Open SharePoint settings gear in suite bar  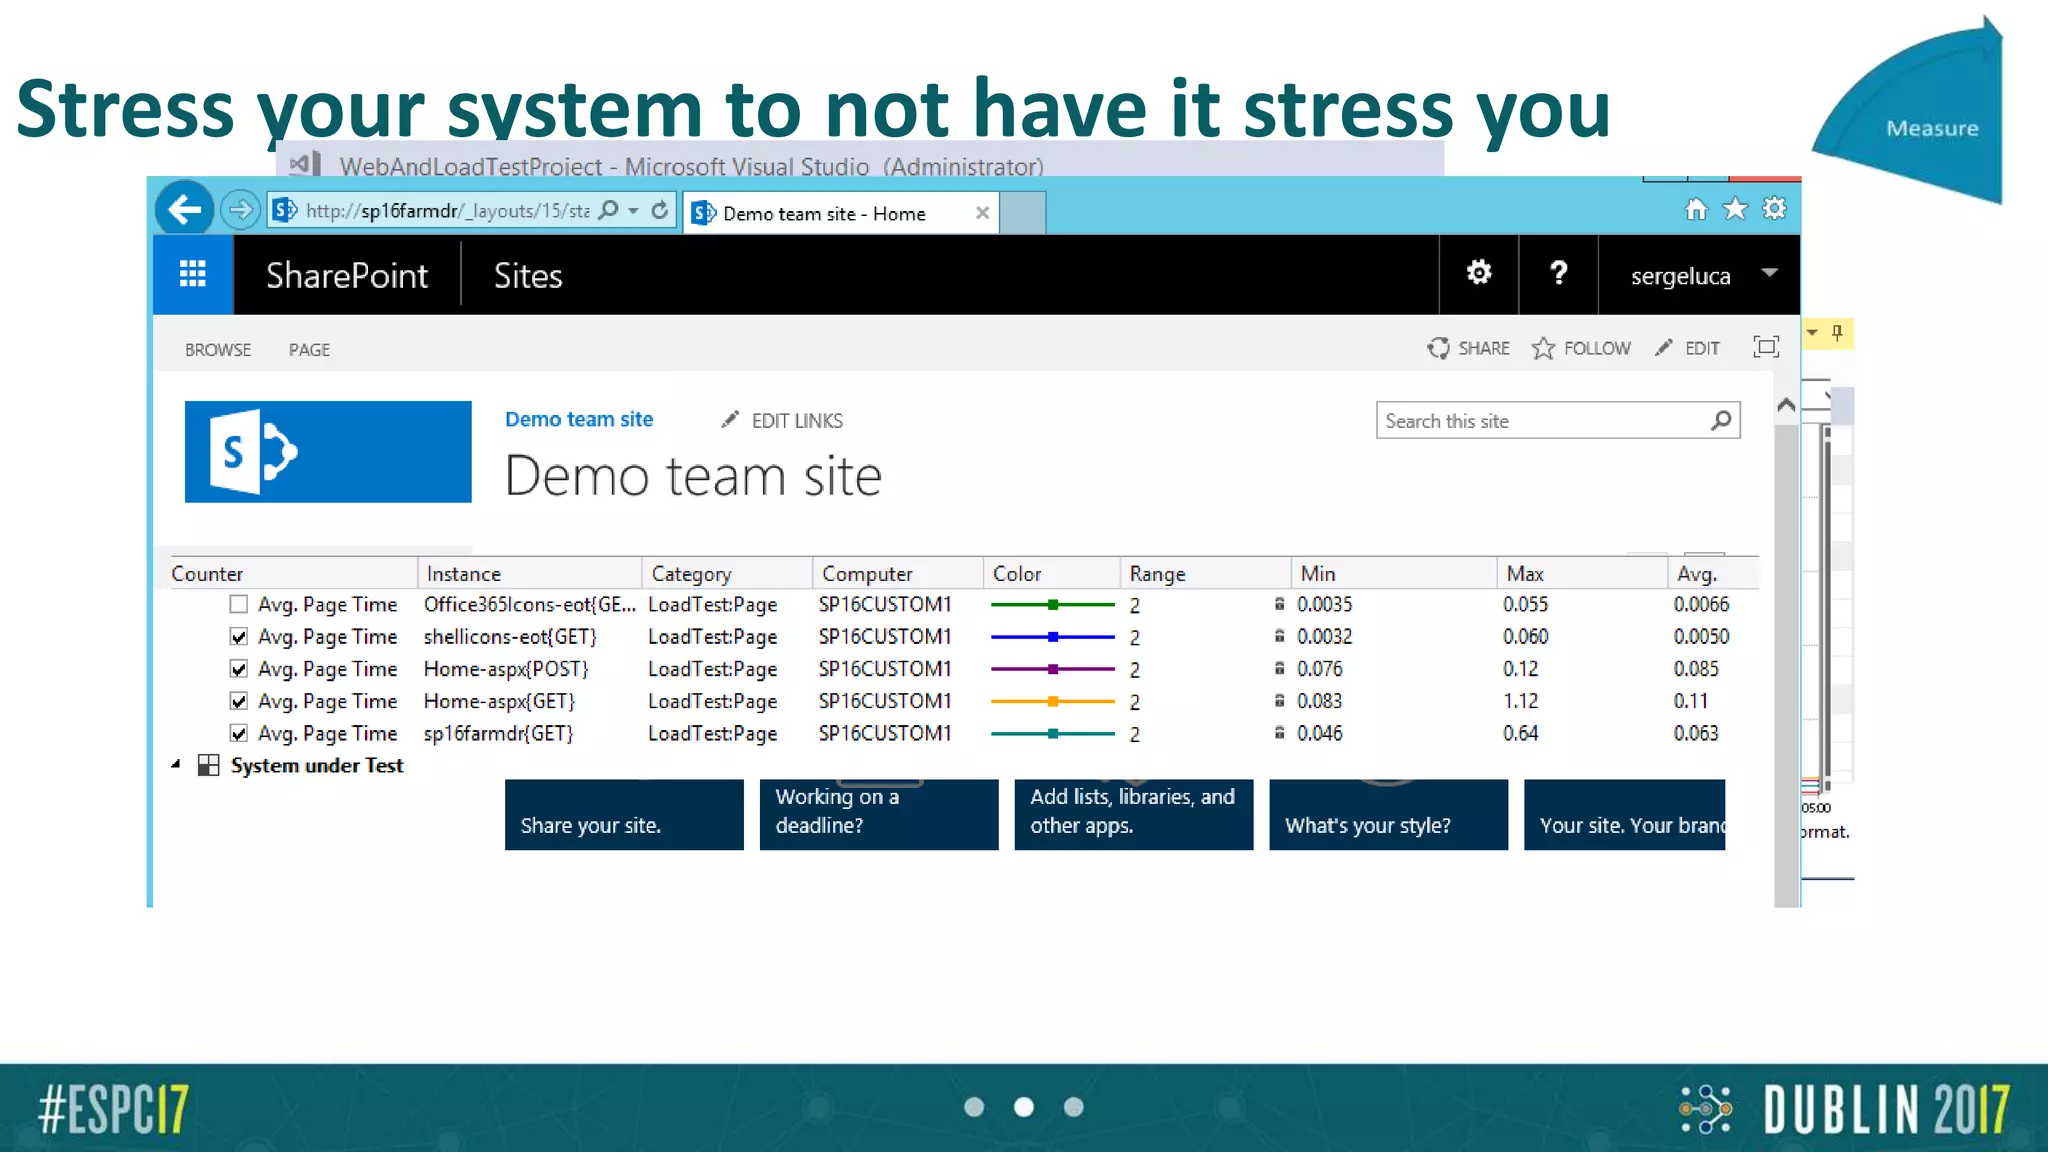tap(1478, 273)
